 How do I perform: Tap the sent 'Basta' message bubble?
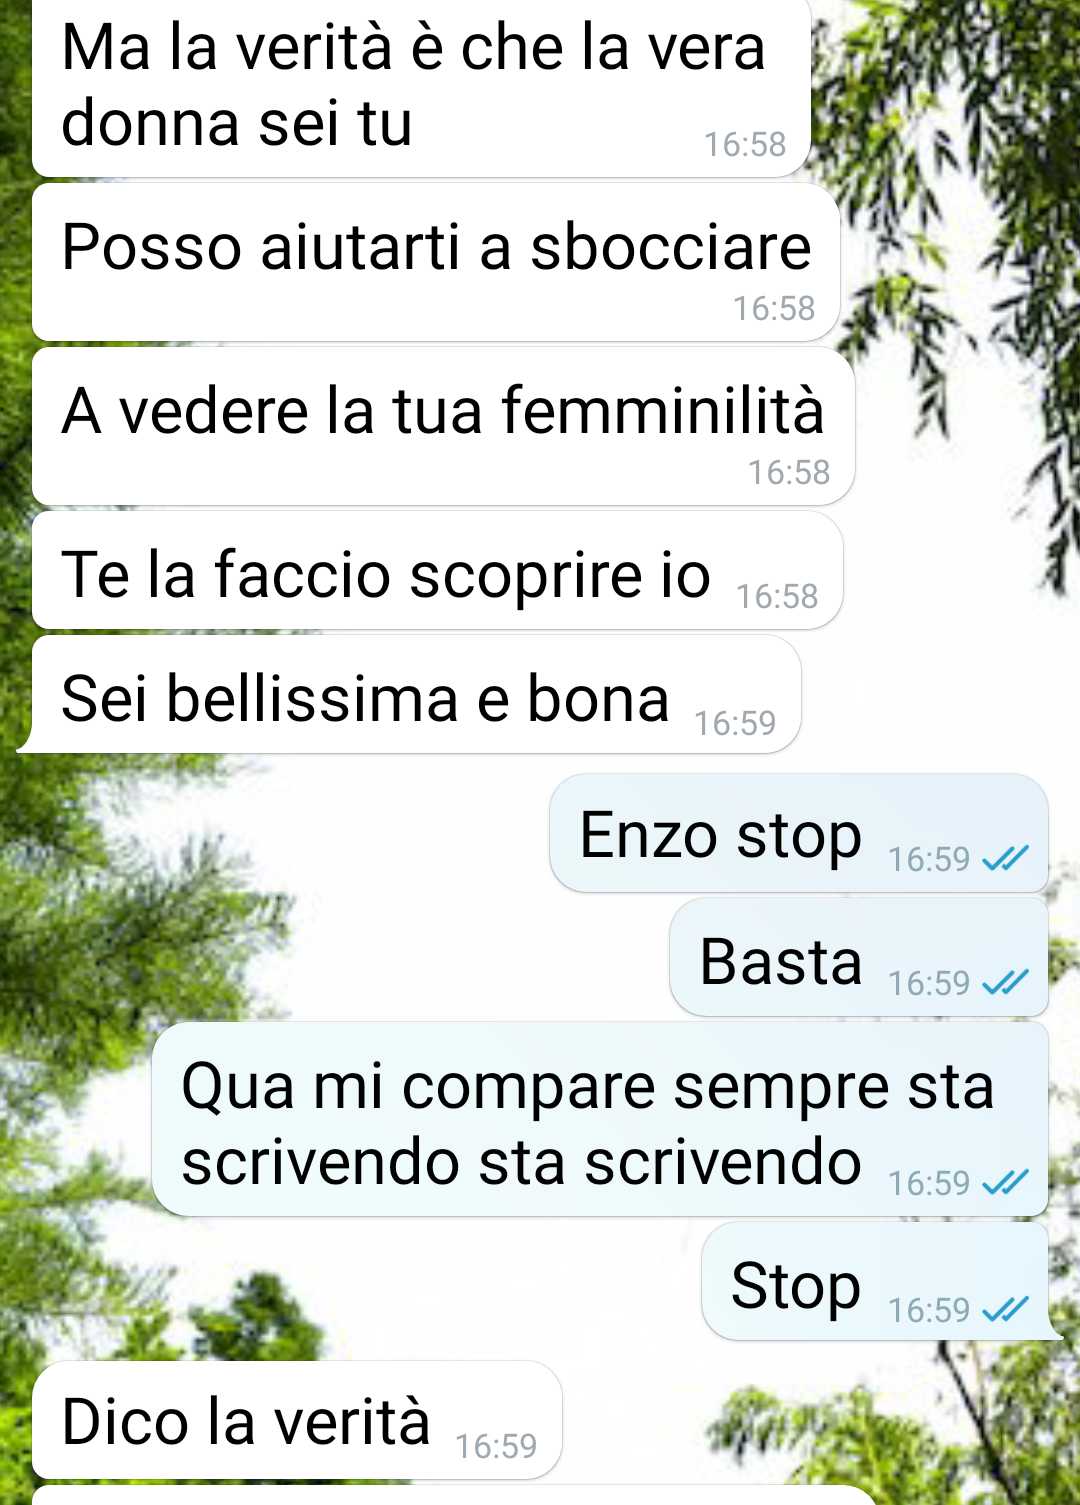(859, 957)
